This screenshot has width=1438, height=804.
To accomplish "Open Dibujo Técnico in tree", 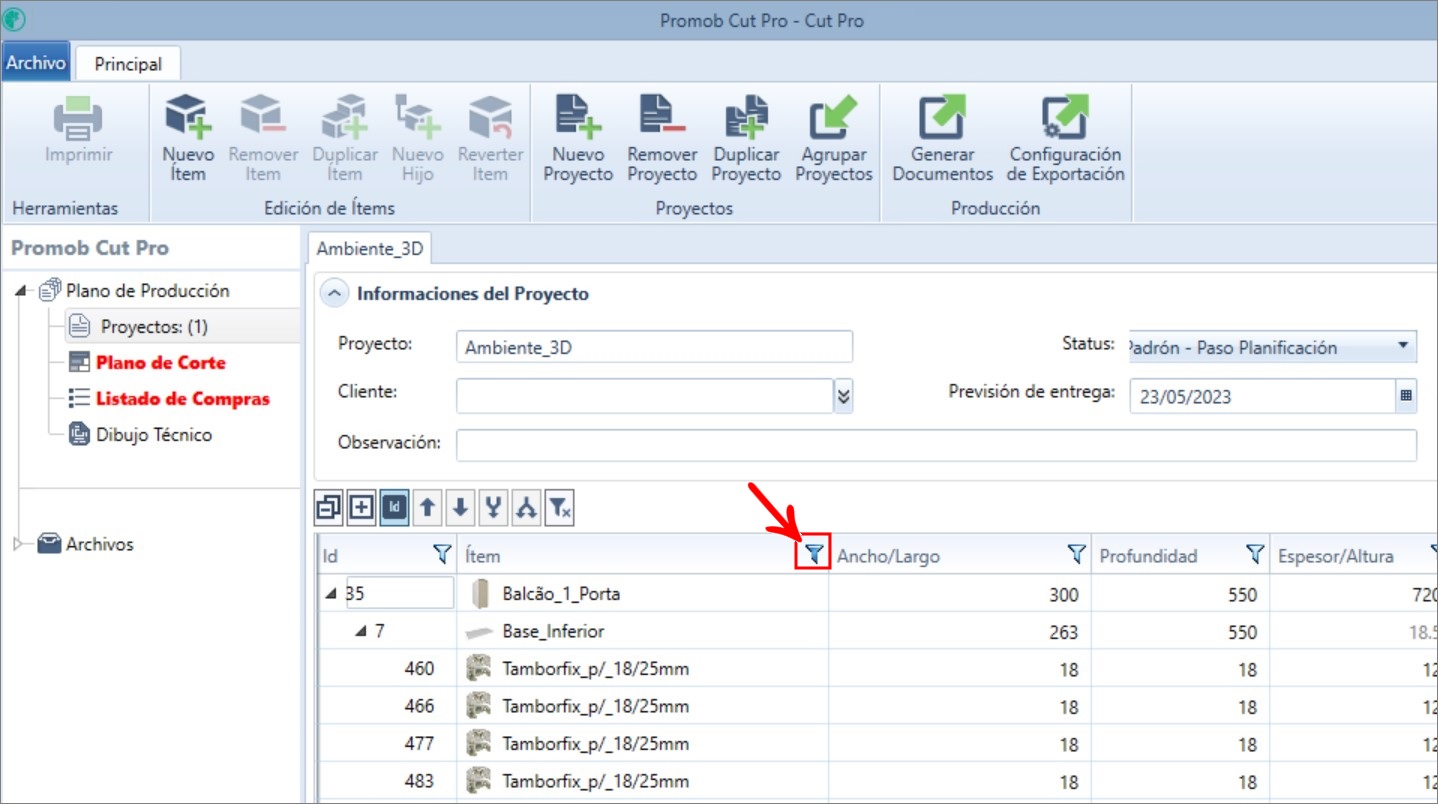I will [154, 435].
